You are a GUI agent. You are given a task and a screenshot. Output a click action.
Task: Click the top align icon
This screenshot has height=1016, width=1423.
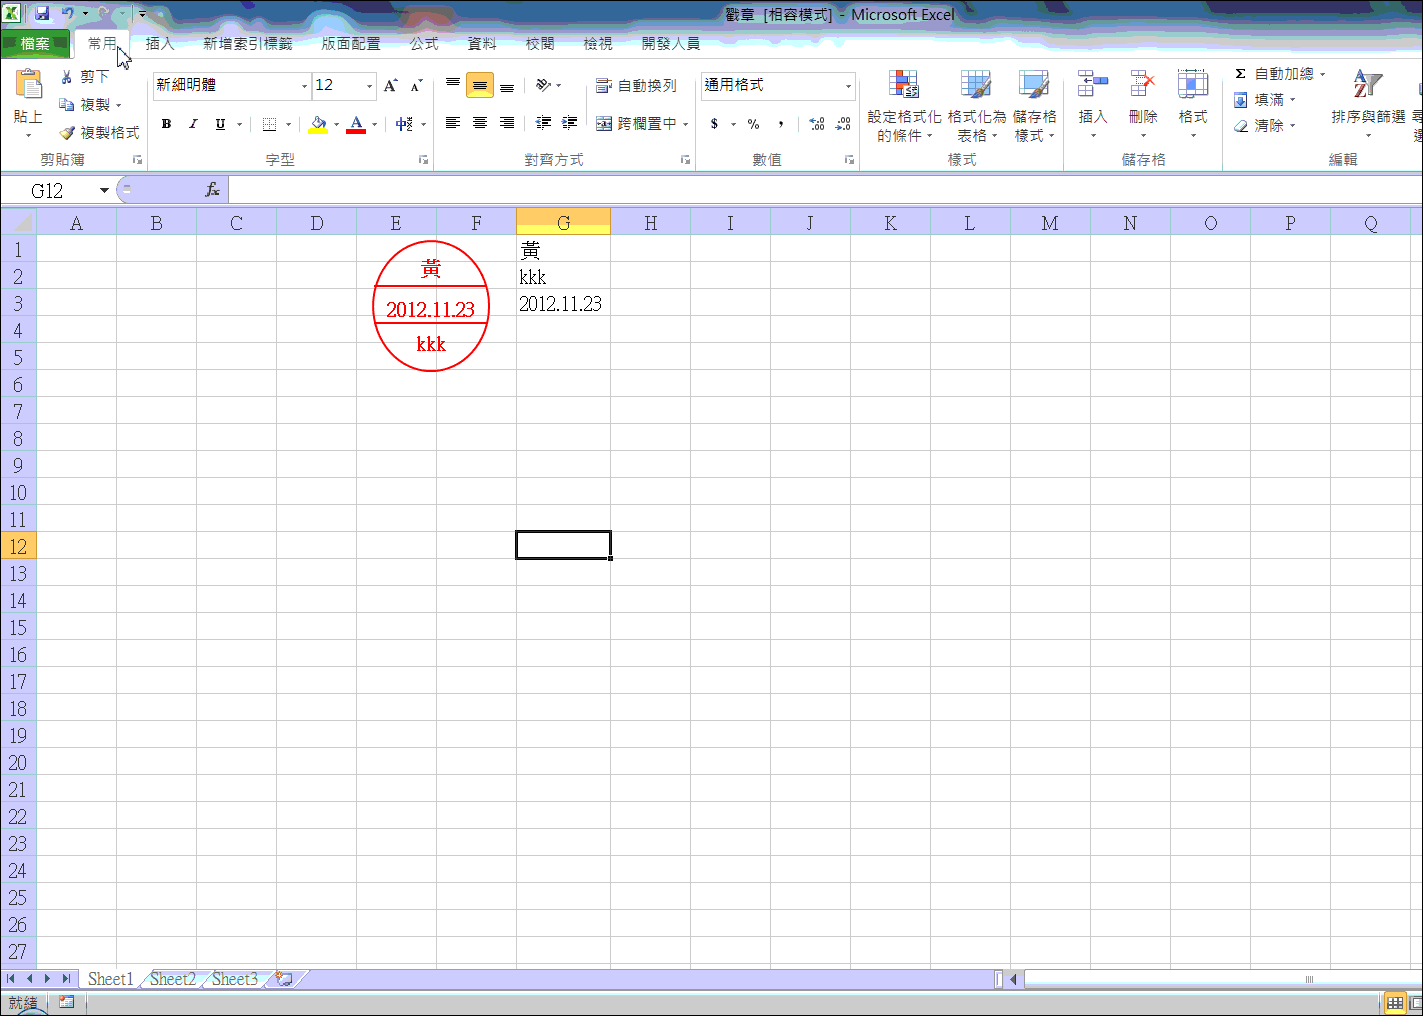coord(453,86)
